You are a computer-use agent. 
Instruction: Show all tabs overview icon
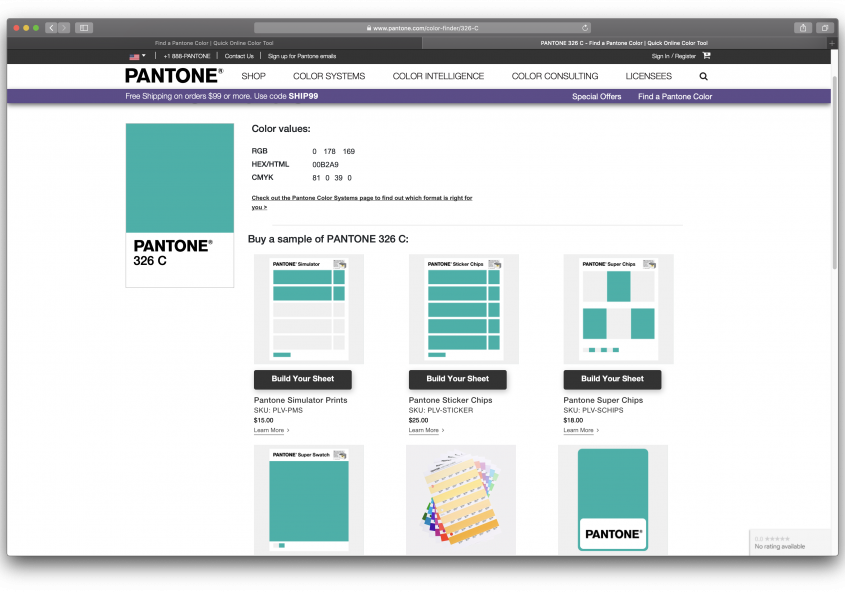tap(825, 28)
